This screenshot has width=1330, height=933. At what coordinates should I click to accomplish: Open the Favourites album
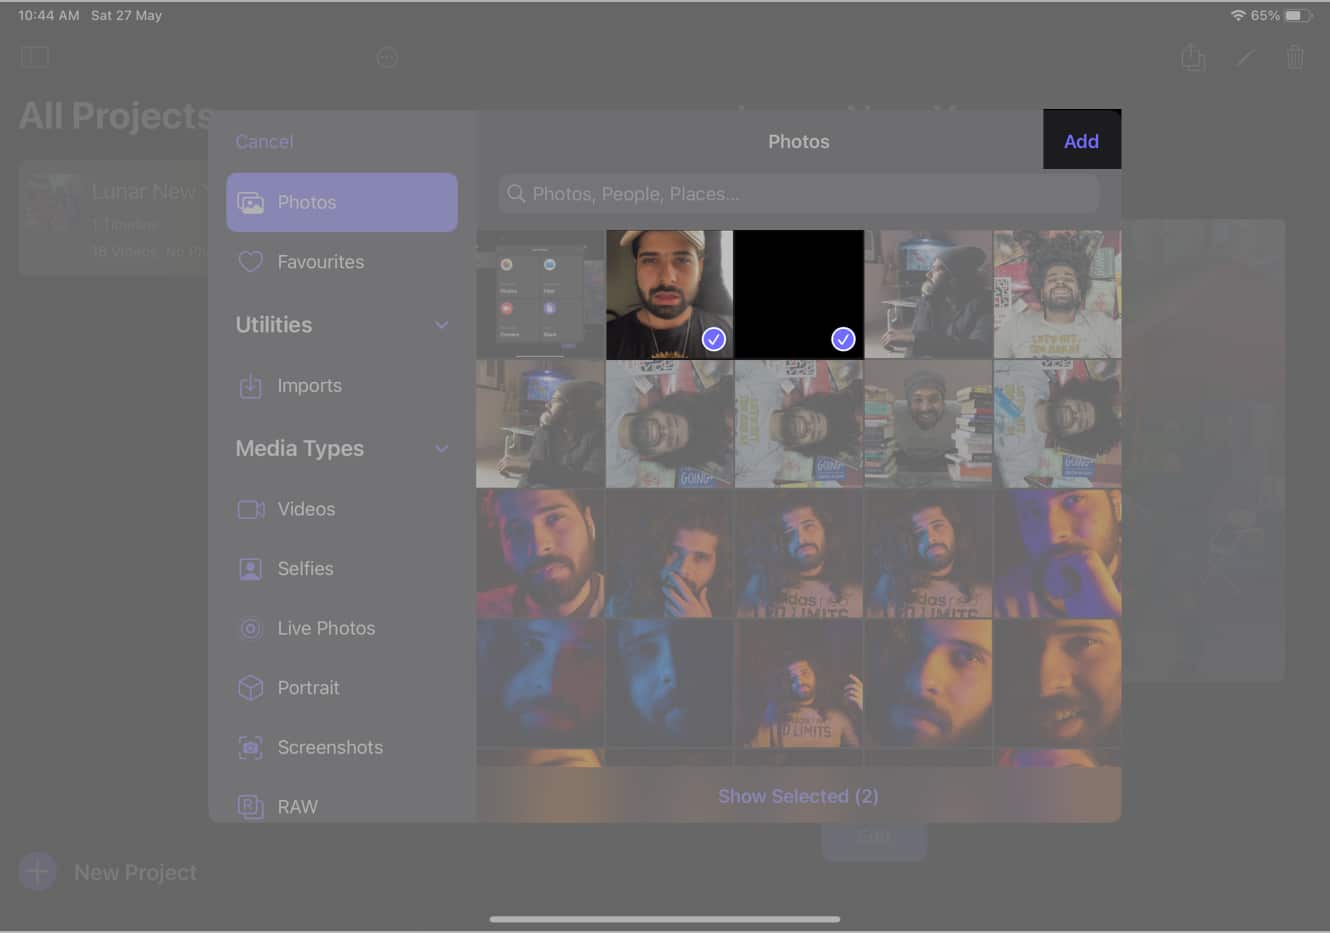click(342, 262)
